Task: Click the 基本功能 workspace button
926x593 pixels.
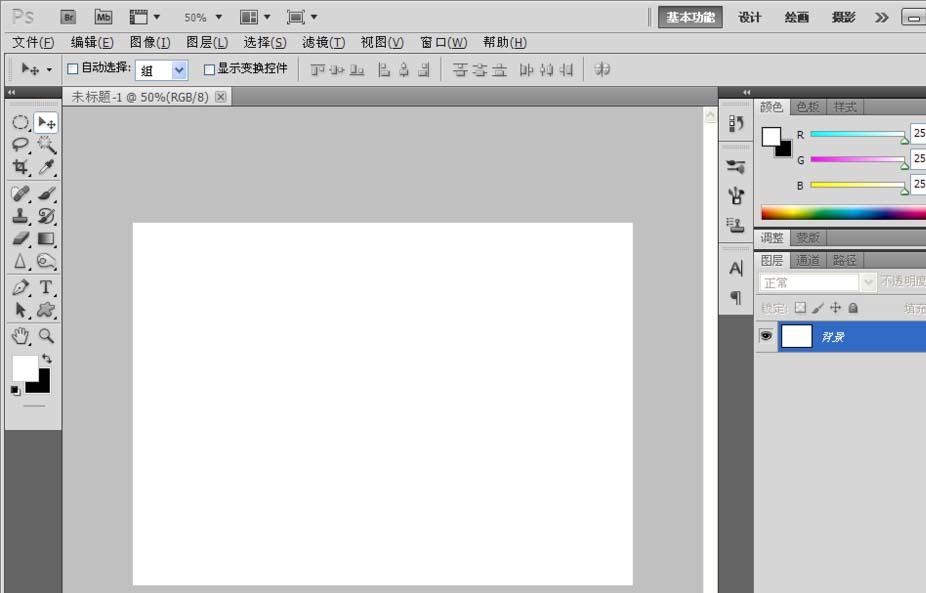Action: (690, 17)
